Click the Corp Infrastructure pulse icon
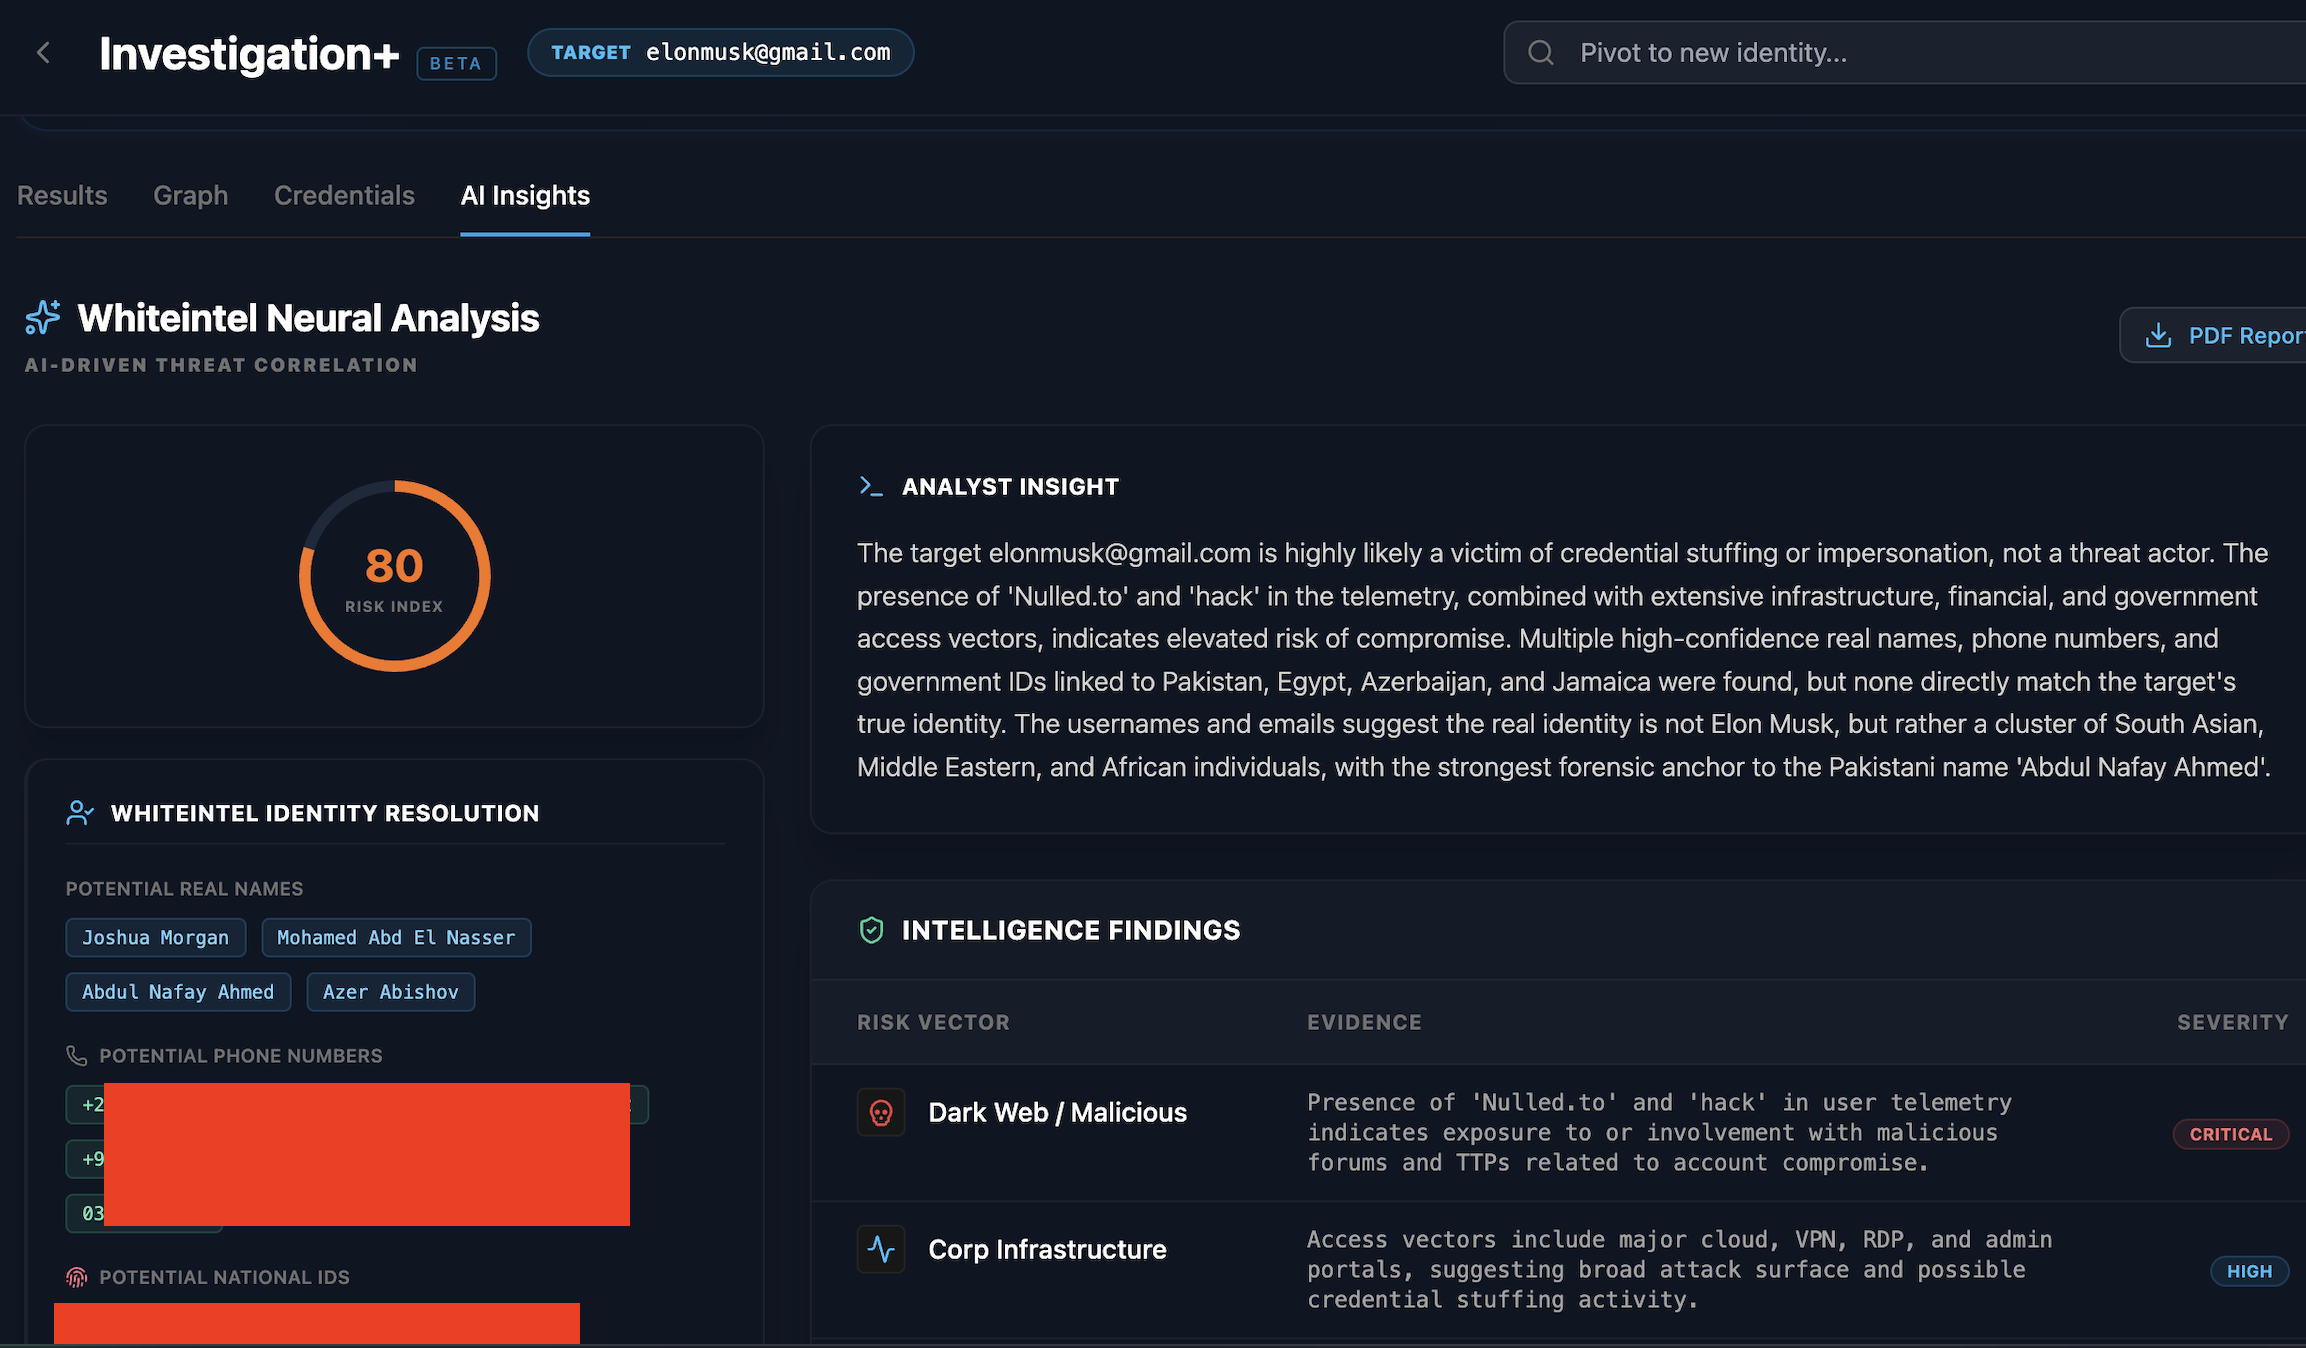Viewport: 2306px width, 1348px height. coord(881,1249)
